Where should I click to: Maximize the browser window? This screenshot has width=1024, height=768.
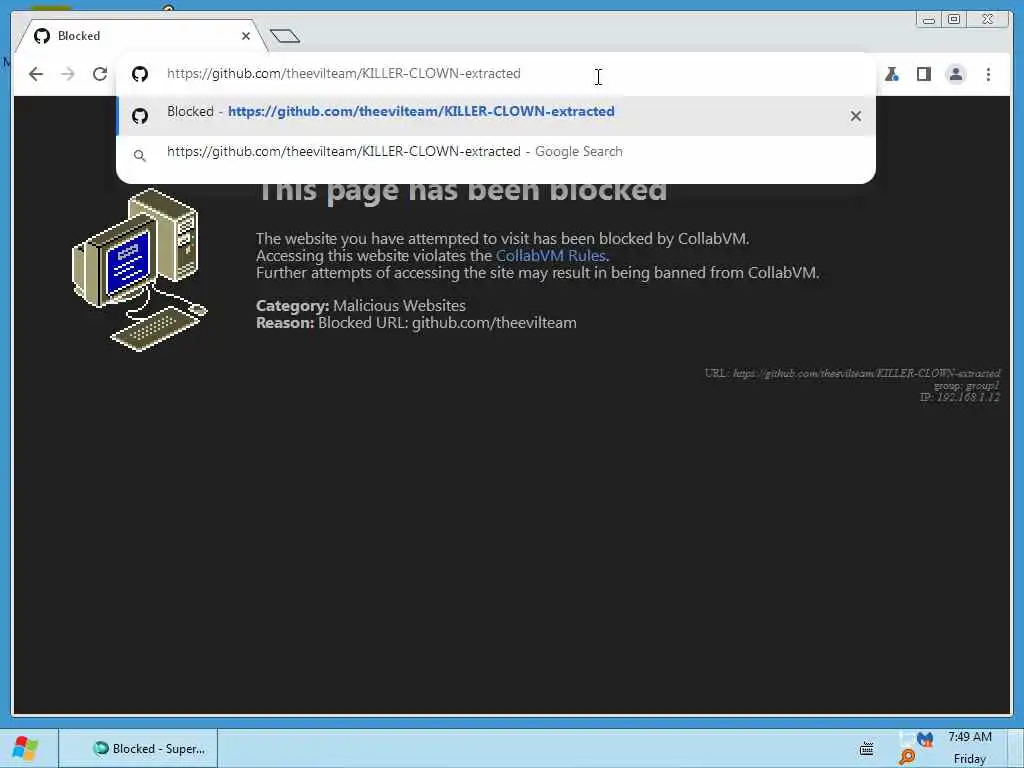[953, 20]
